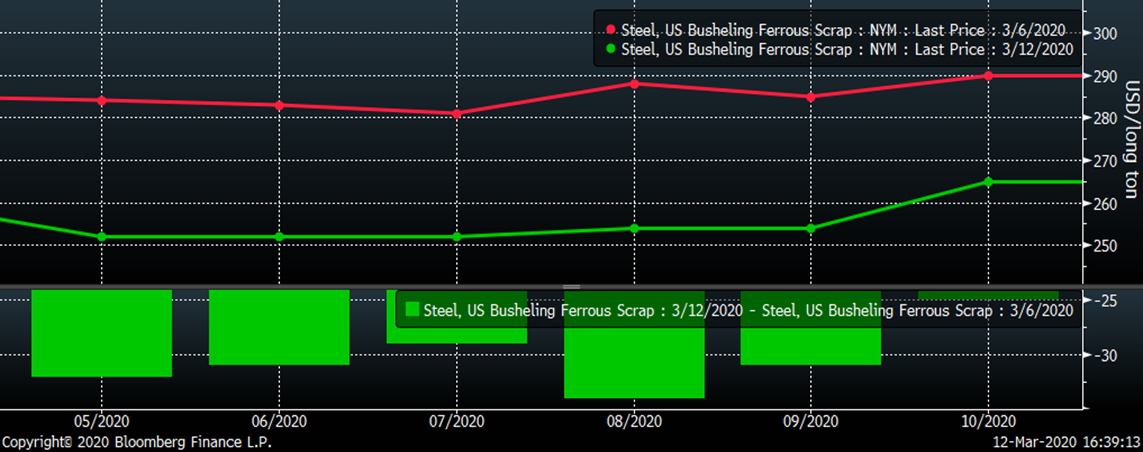The image size is (1143, 452).
Task: Select red line data point at 08/2020
Action: [634, 83]
